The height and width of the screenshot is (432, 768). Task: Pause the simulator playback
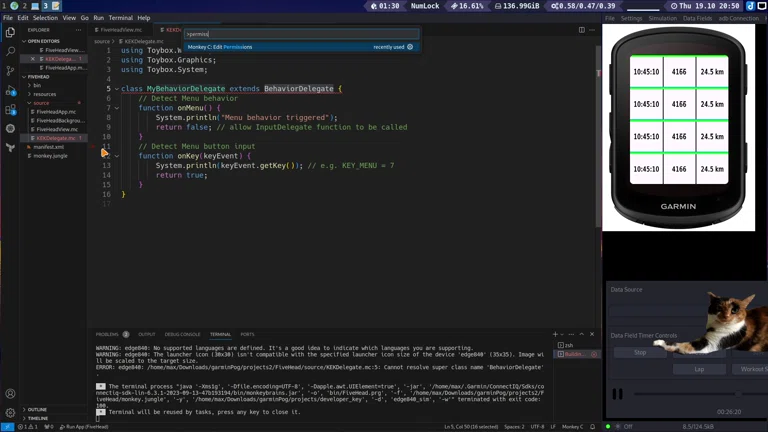(617, 394)
